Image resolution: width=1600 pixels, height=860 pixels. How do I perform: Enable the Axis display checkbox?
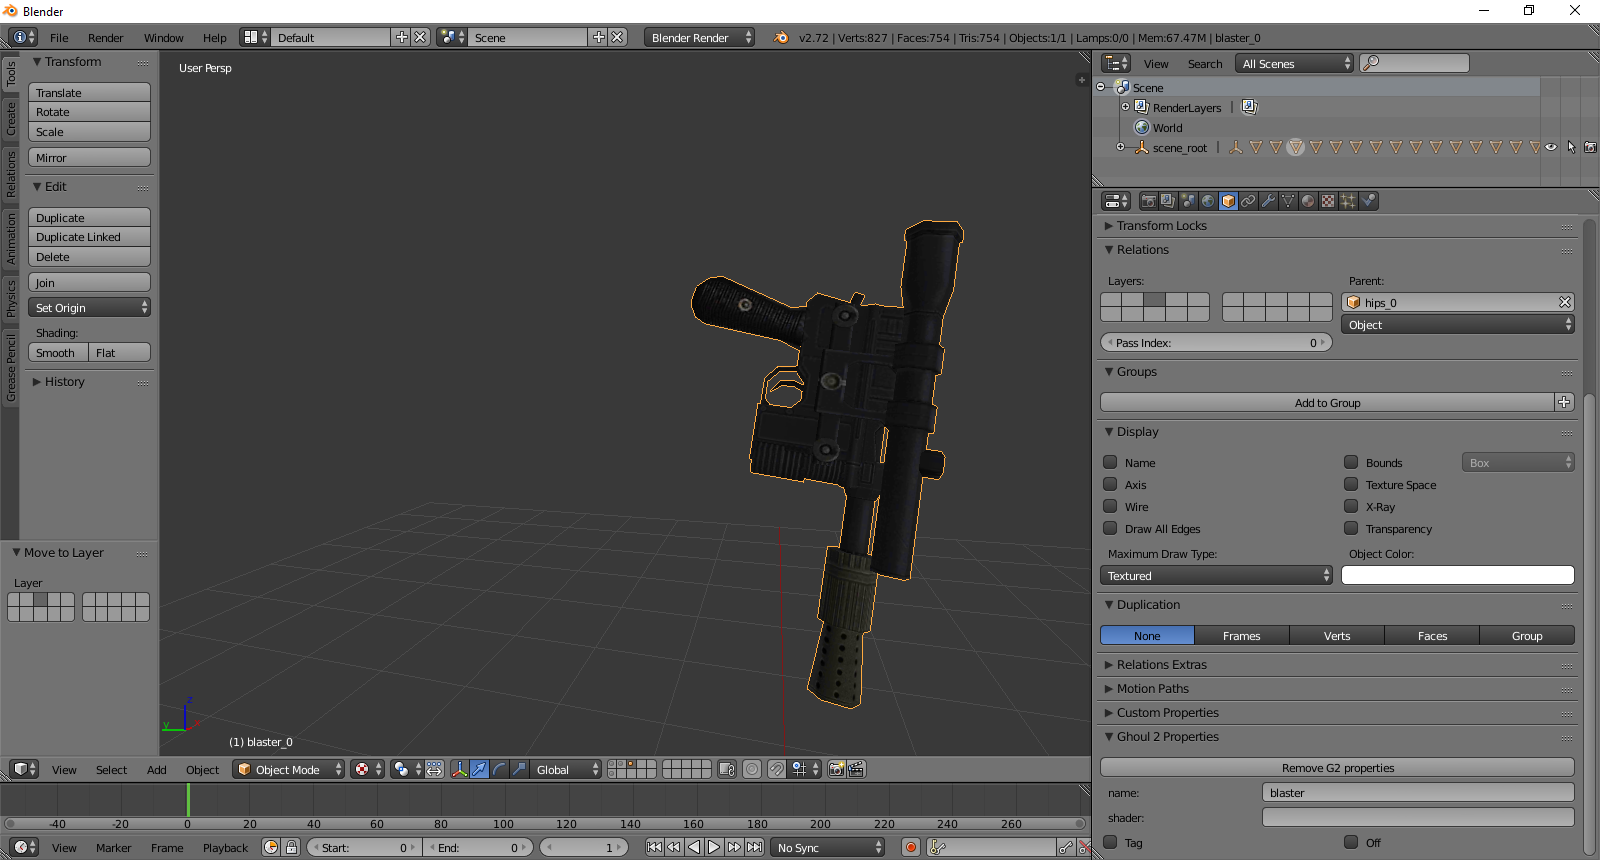tap(1110, 484)
